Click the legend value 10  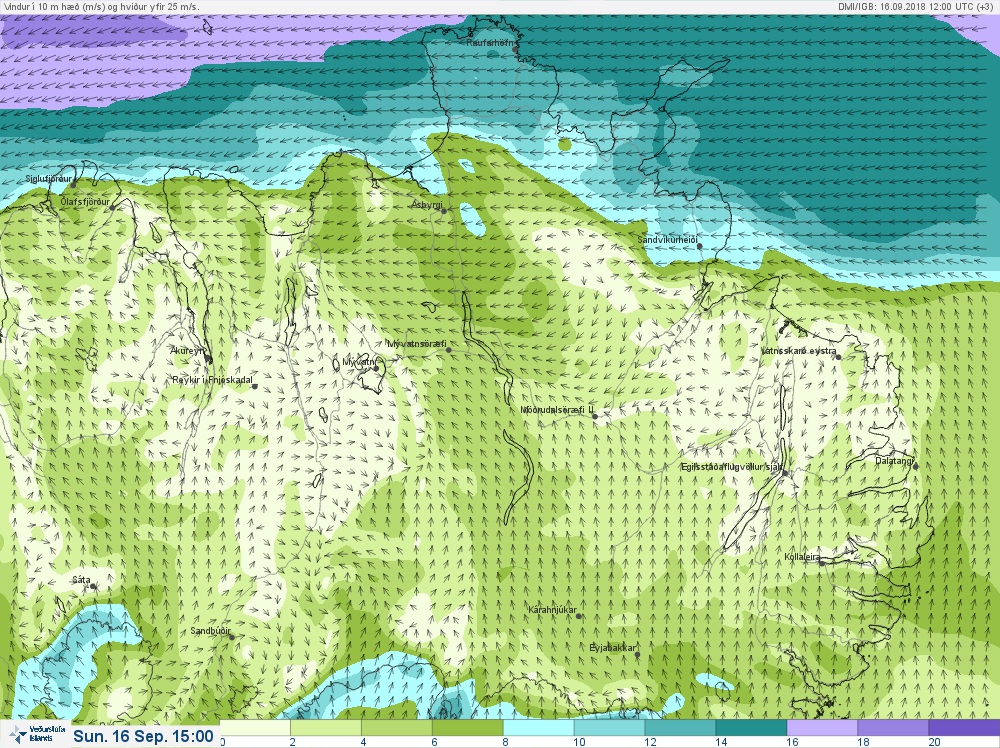click(578, 742)
